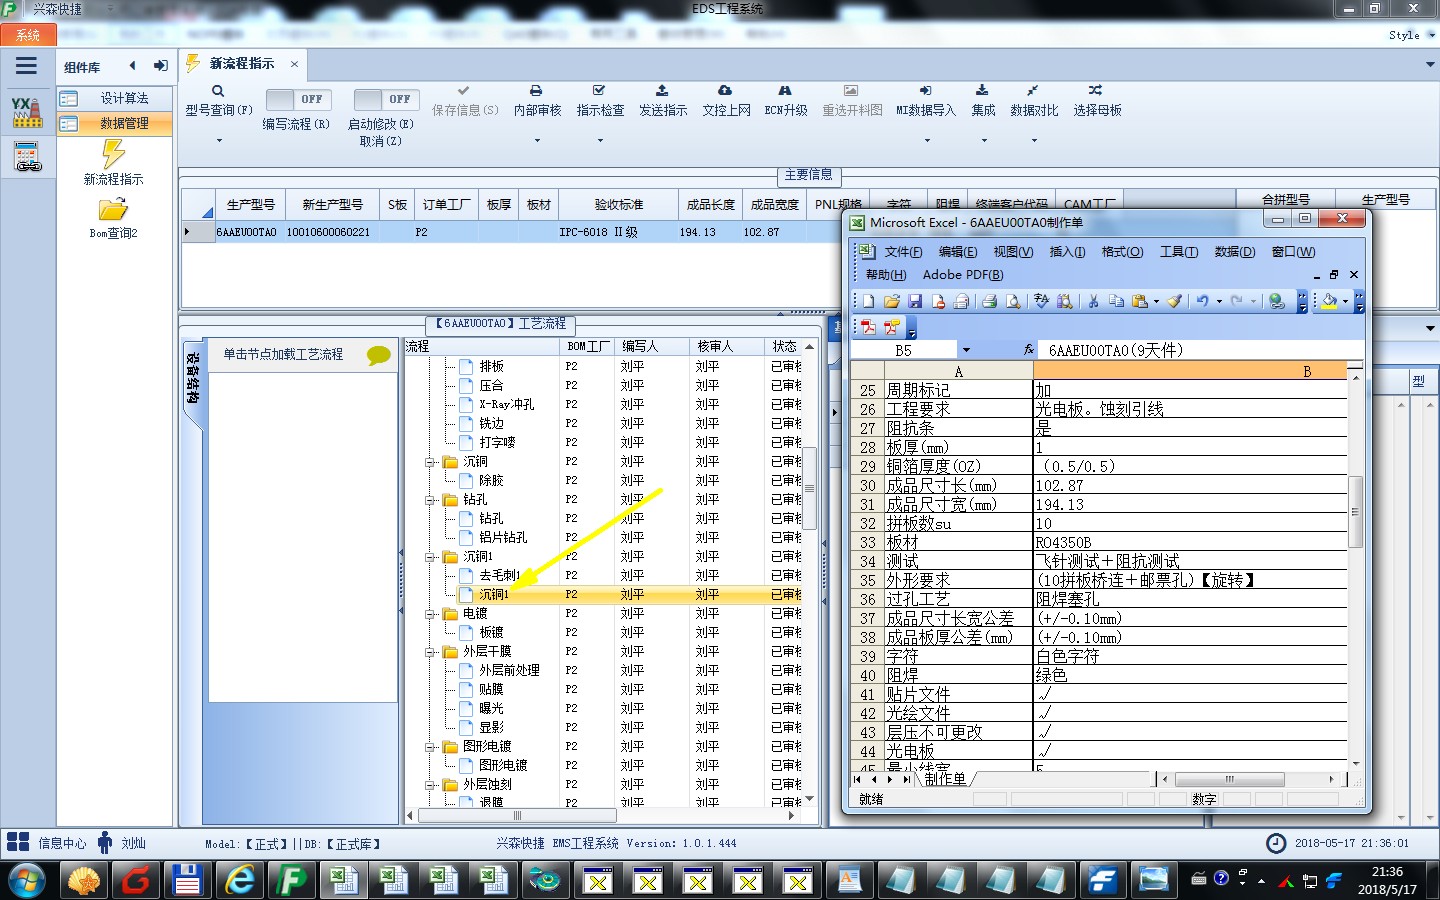The image size is (1440, 900).
Task: Collapse the 钻孔 folder node
Action: [x=430, y=500]
